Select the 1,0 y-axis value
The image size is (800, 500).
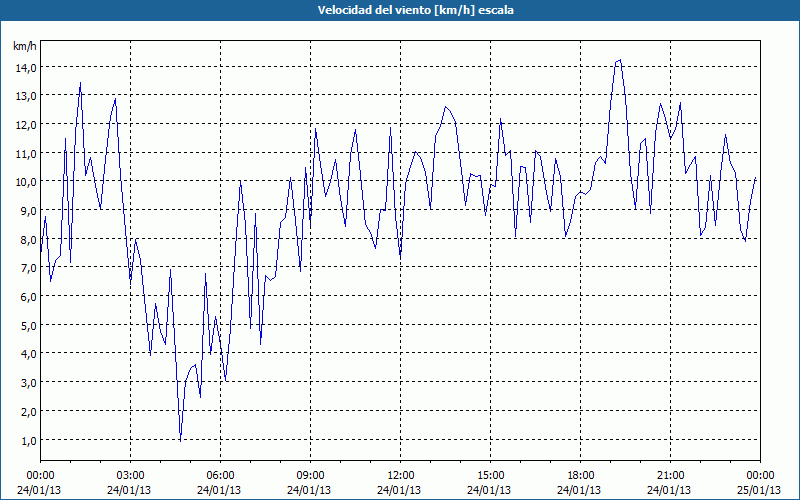(x=28, y=440)
